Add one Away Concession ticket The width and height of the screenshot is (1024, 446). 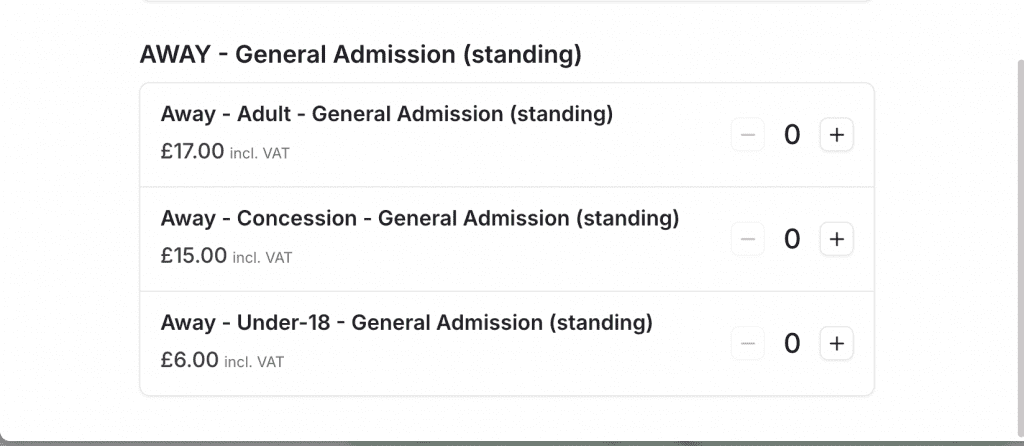coord(837,239)
